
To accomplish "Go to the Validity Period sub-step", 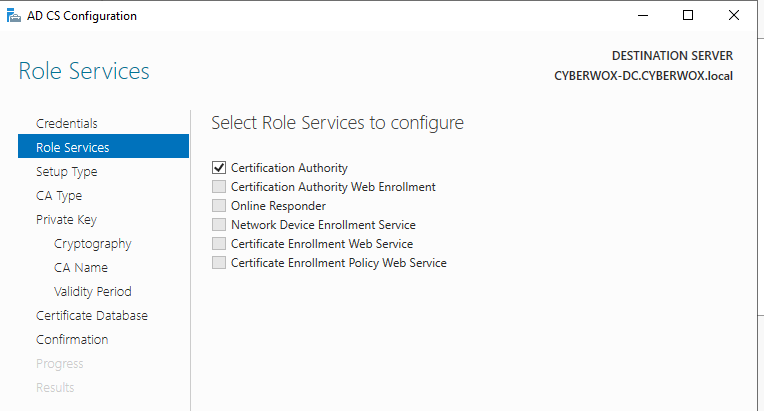I will (x=93, y=291).
